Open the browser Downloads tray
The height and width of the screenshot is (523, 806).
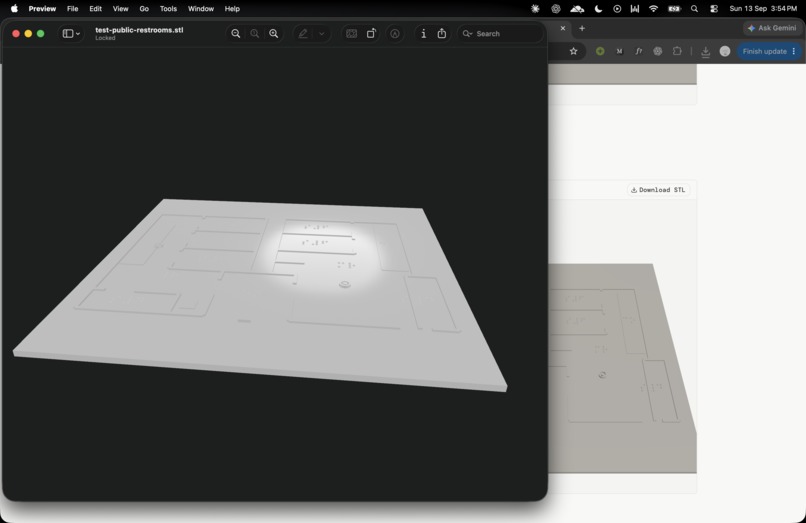705,51
